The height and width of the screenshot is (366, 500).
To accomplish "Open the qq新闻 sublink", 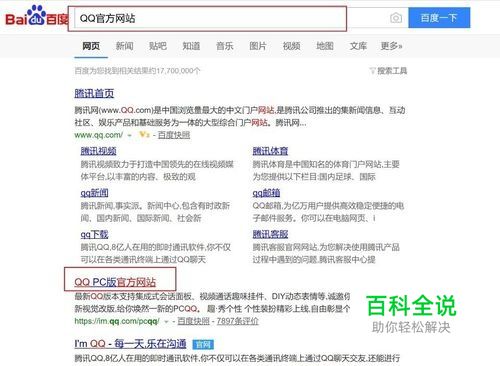I will click(94, 193).
